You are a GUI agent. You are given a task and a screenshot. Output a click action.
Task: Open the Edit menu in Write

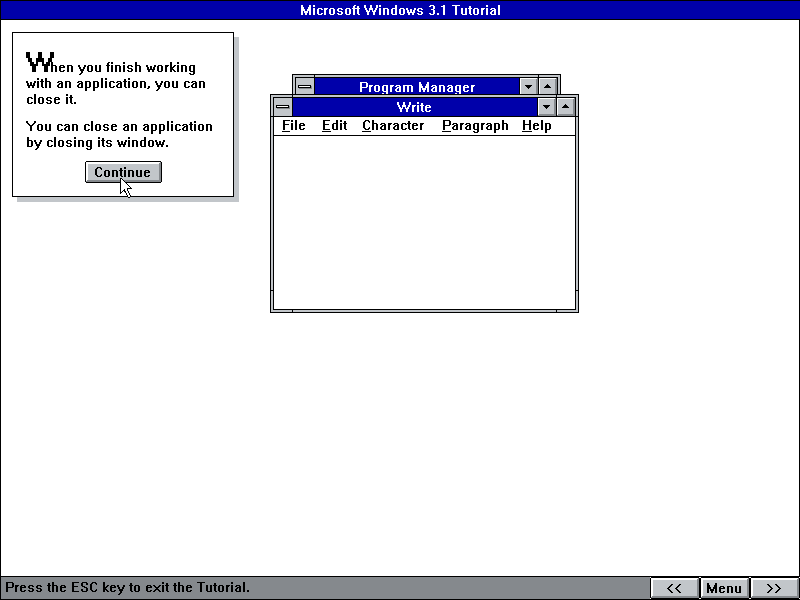pos(334,126)
